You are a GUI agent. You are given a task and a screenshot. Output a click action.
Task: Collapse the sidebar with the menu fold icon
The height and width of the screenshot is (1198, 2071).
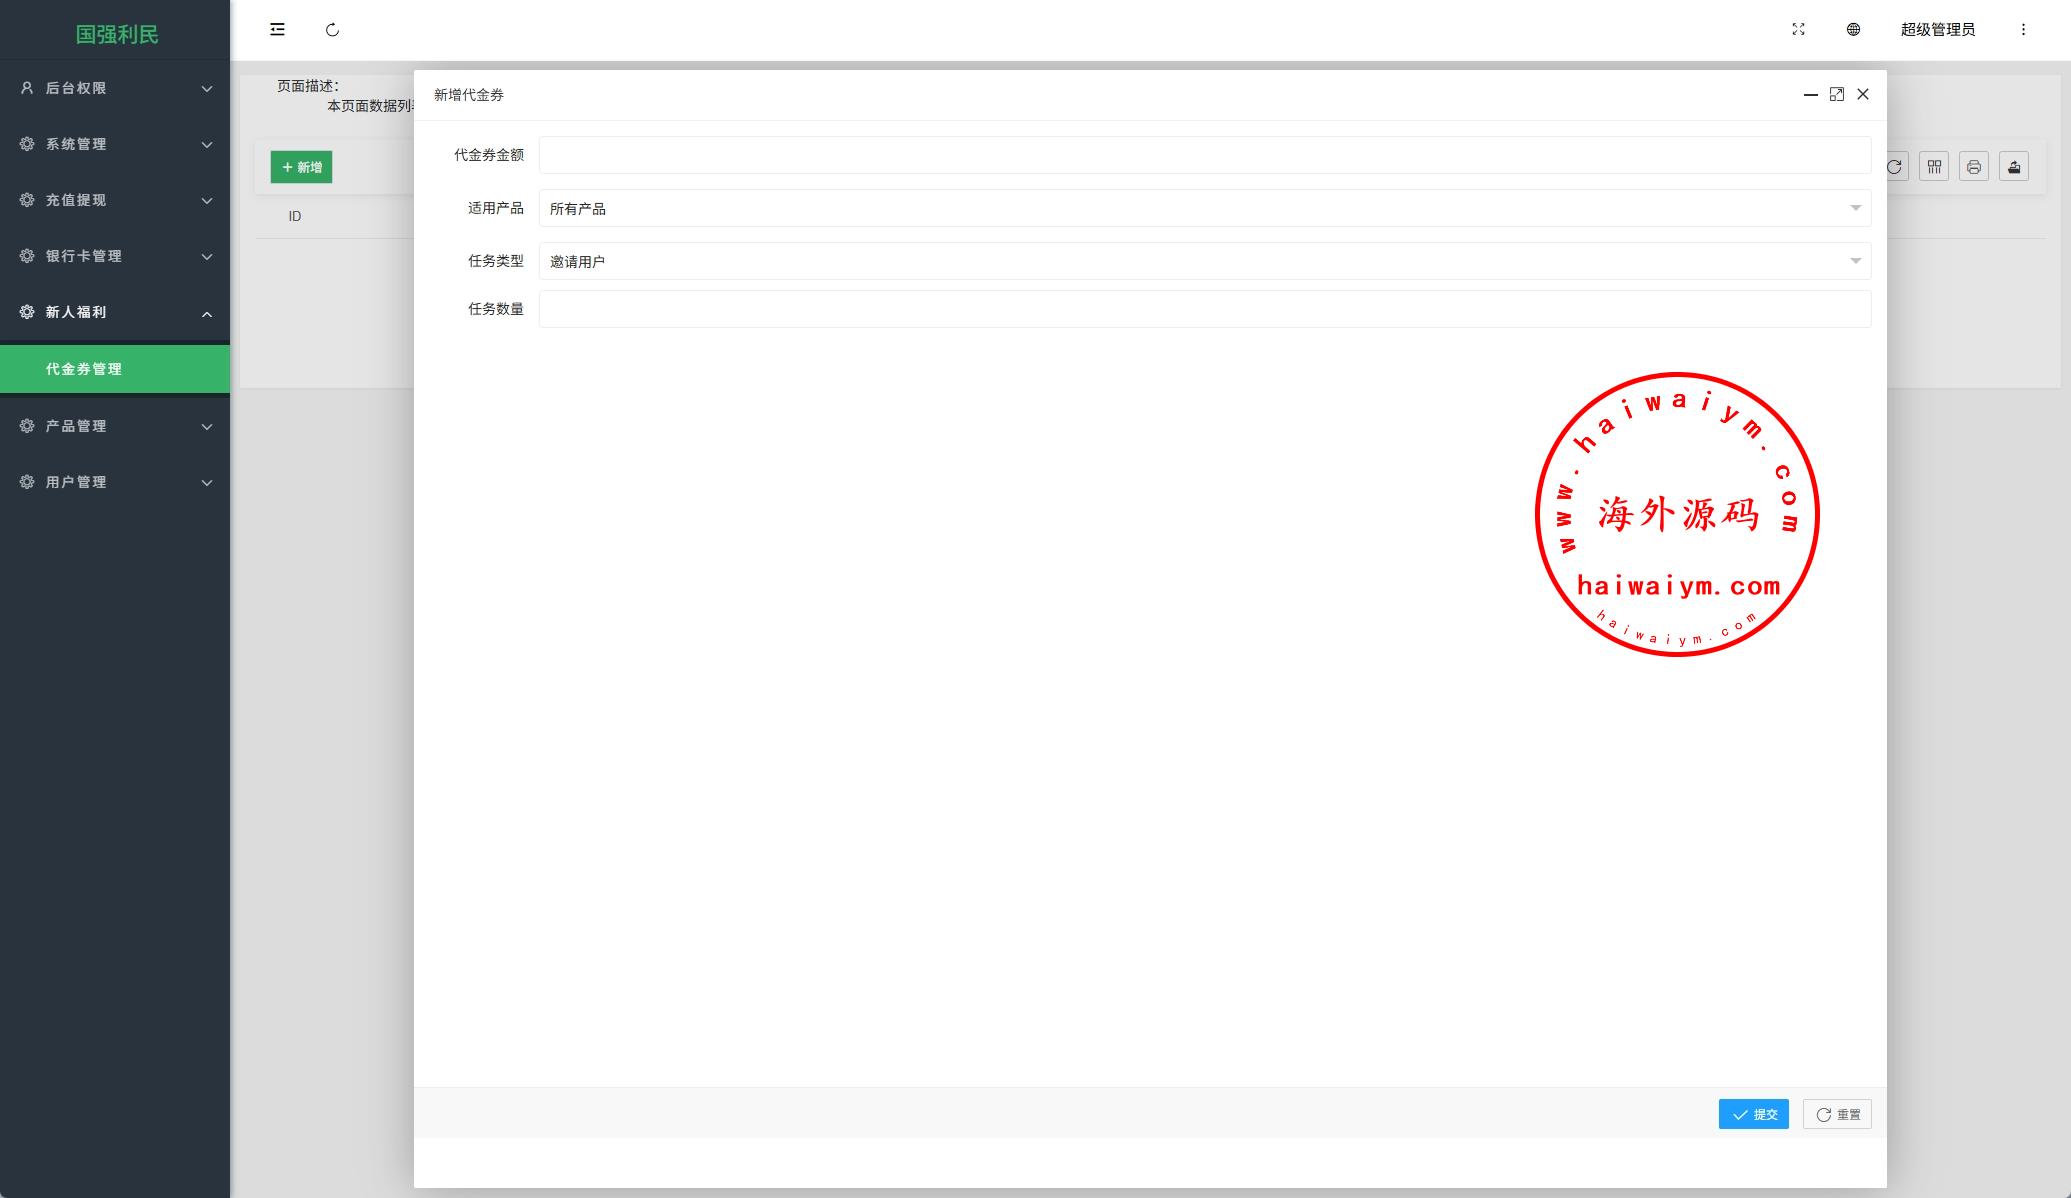click(277, 30)
